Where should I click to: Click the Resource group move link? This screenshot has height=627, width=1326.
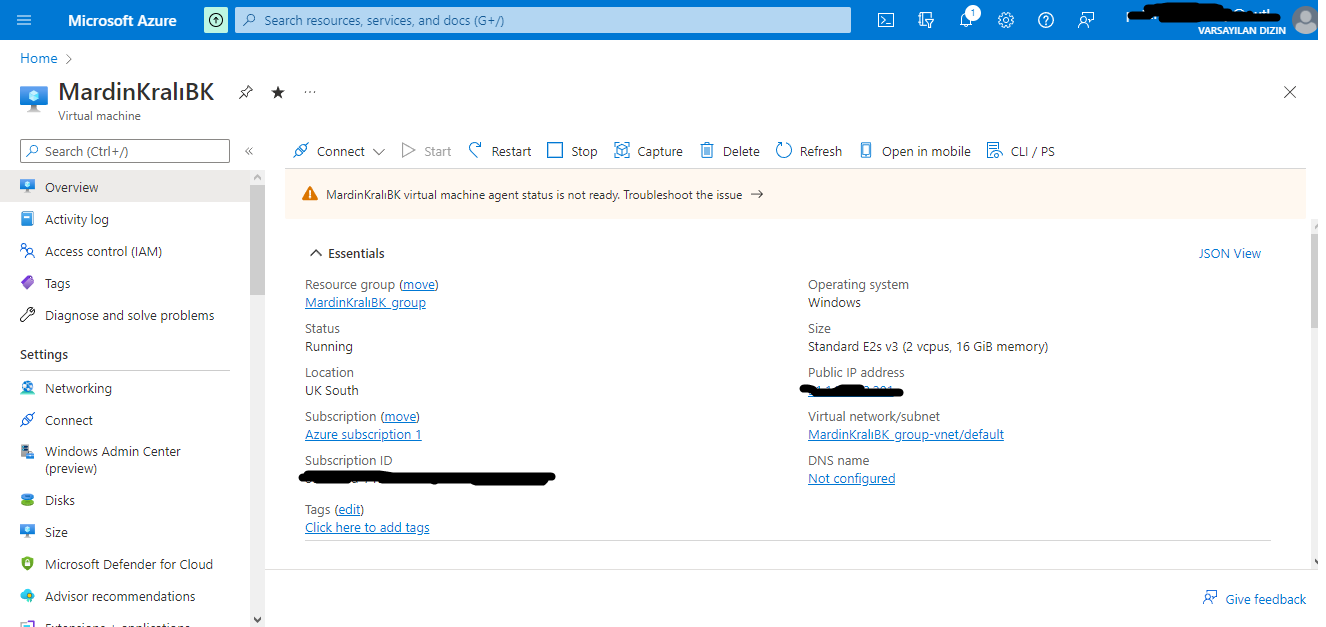pos(419,285)
